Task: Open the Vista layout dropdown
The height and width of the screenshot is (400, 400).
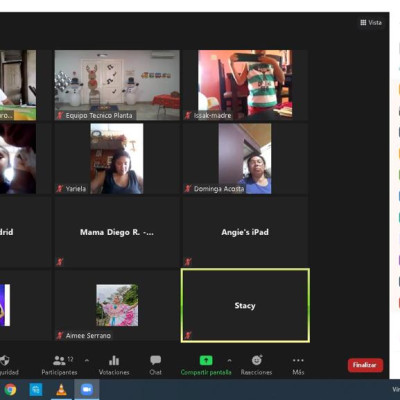Action: (371, 23)
